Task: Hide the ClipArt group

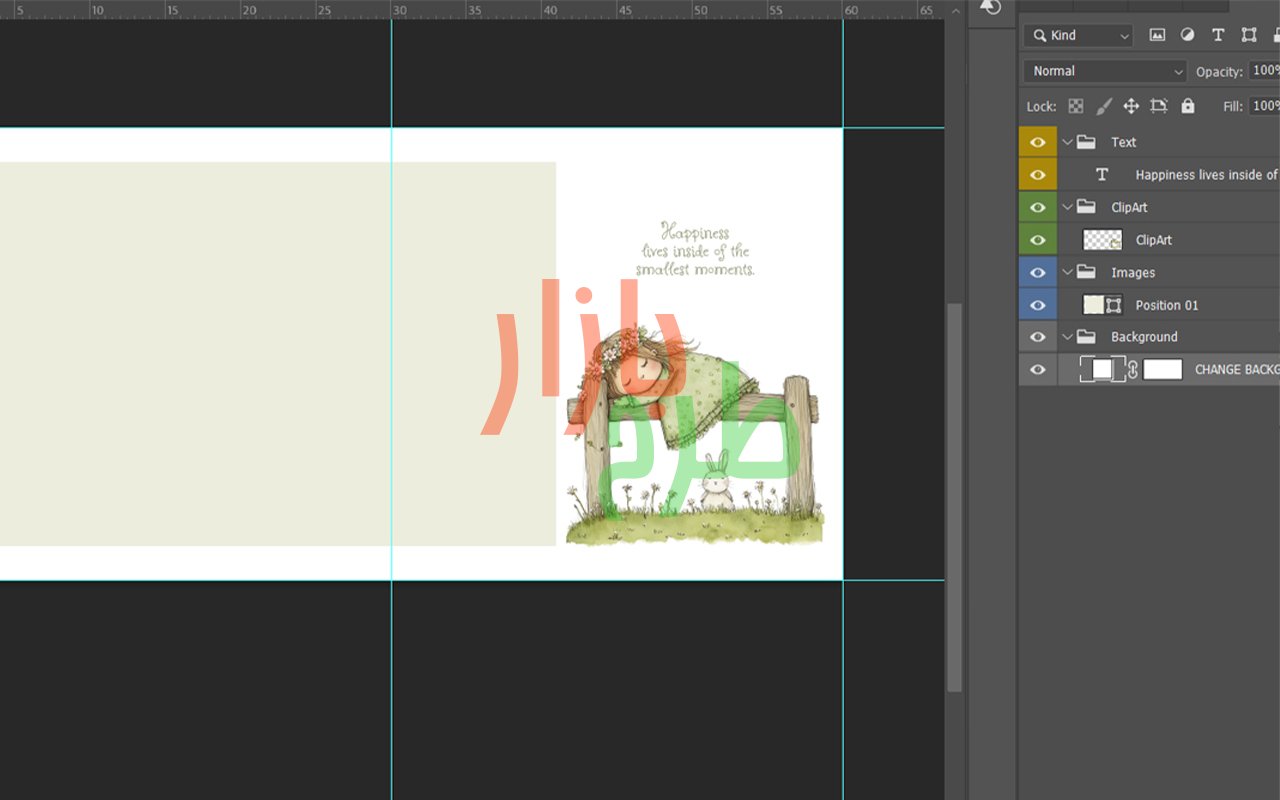Action: pyautogui.click(x=1038, y=207)
